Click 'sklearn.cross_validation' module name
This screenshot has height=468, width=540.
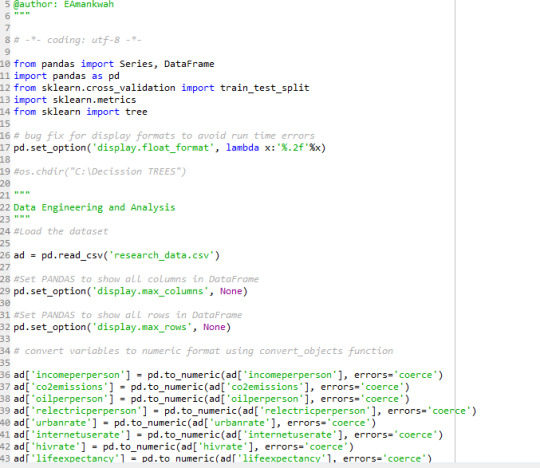pos(108,88)
